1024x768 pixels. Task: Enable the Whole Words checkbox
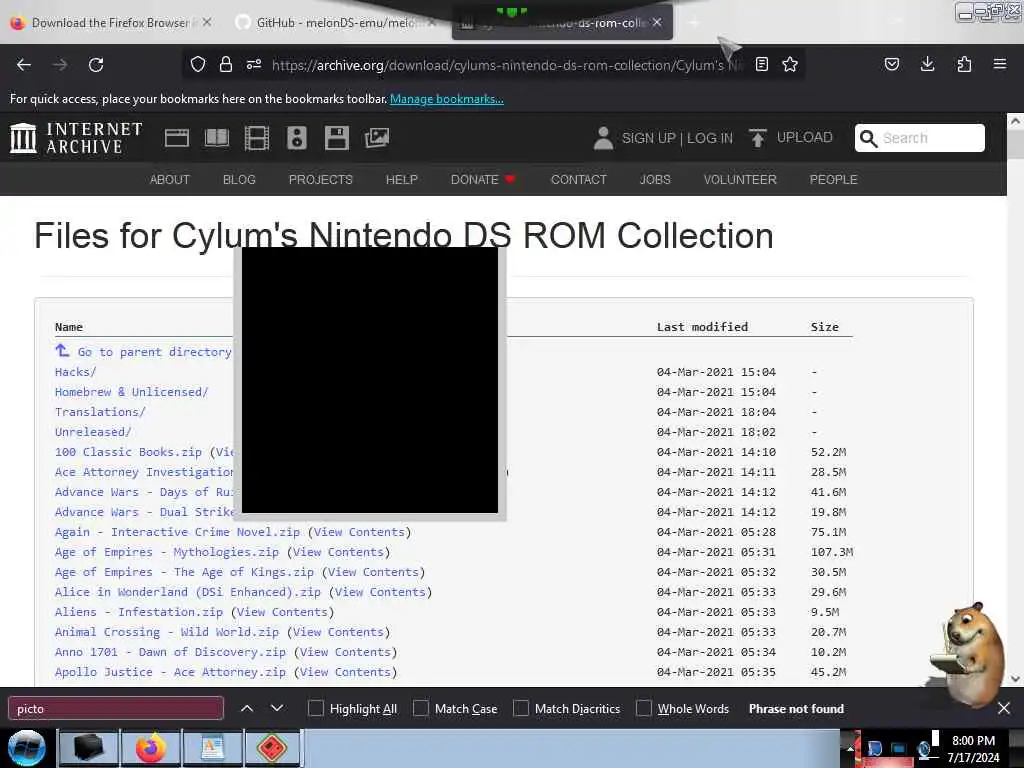(x=644, y=708)
